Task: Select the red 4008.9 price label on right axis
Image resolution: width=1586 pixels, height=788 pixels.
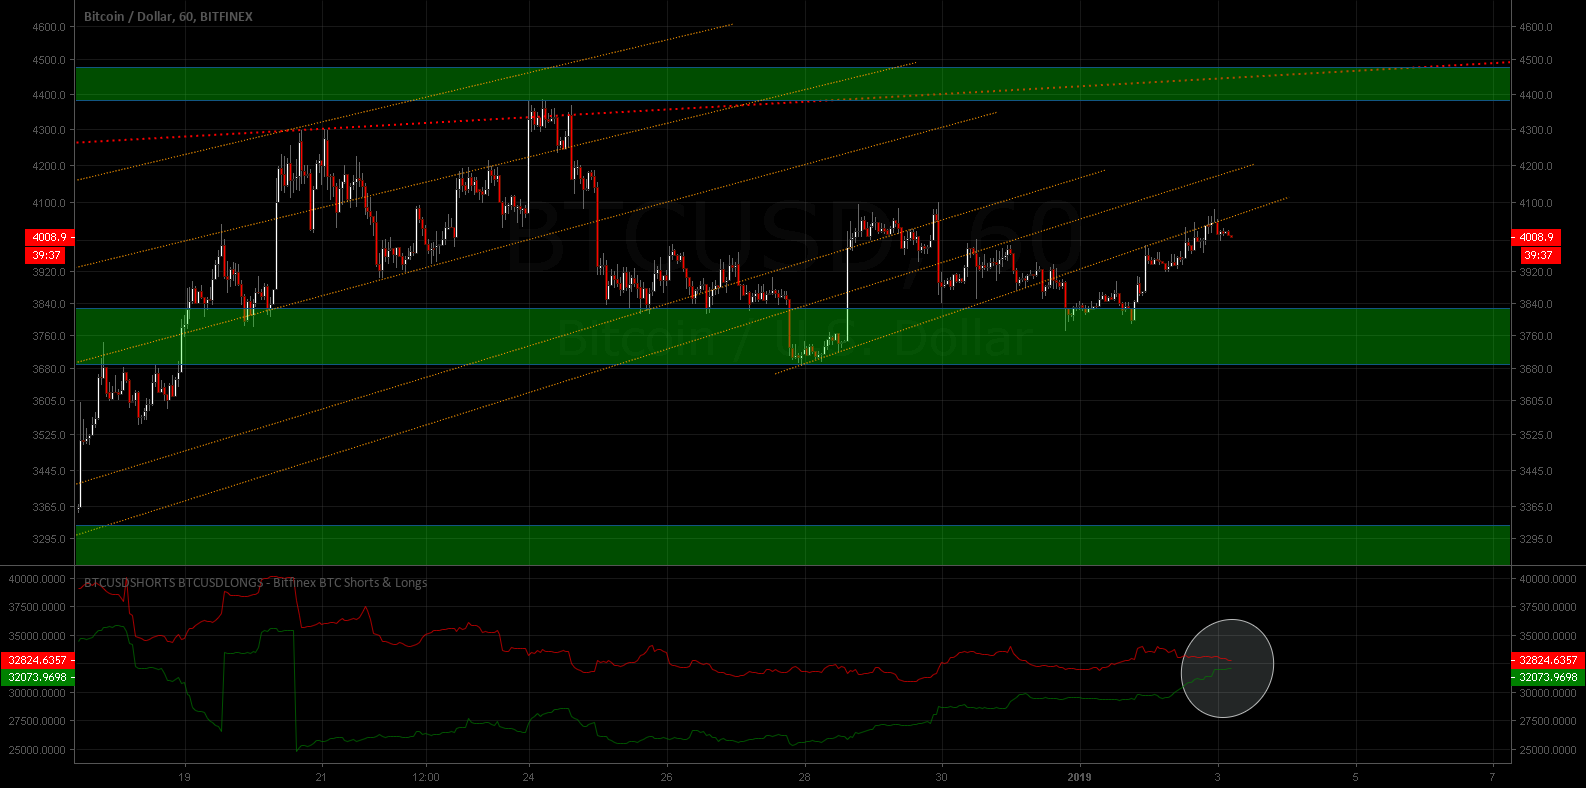Action: click(1536, 238)
